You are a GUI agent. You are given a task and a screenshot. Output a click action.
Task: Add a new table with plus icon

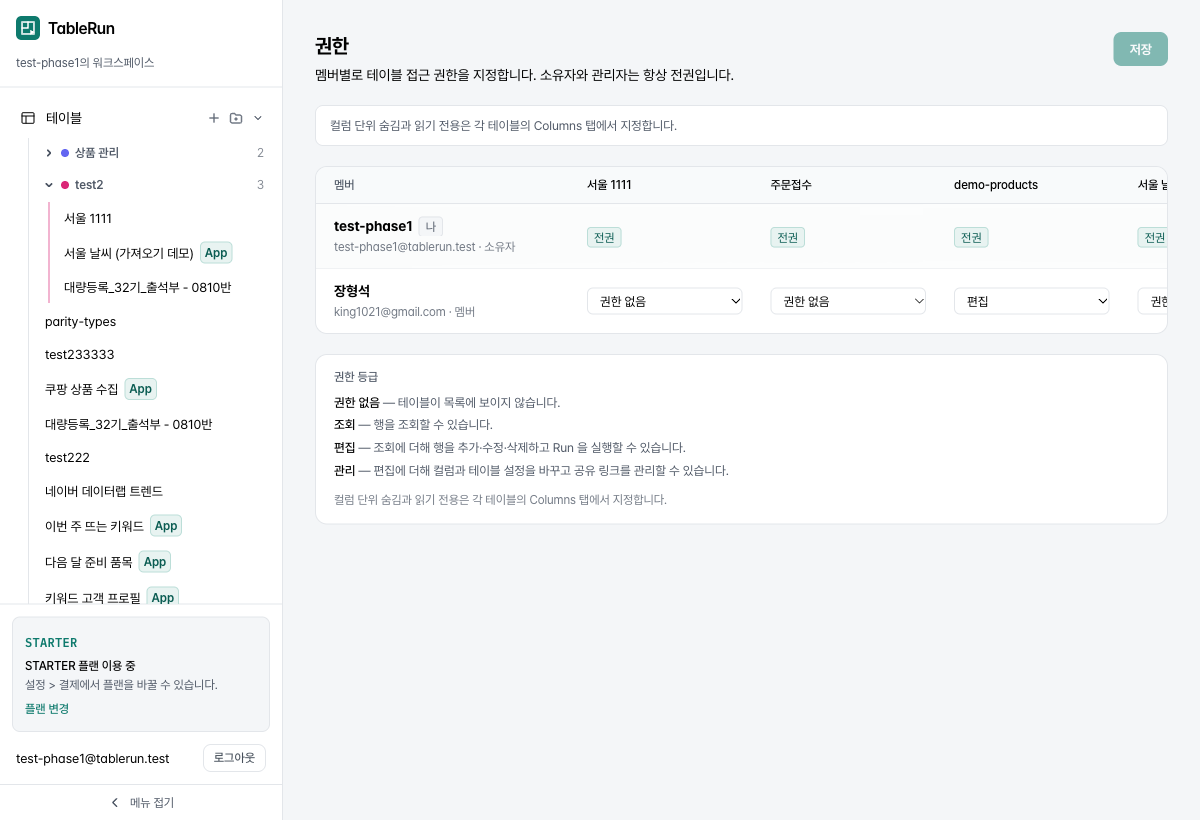(213, 118)
